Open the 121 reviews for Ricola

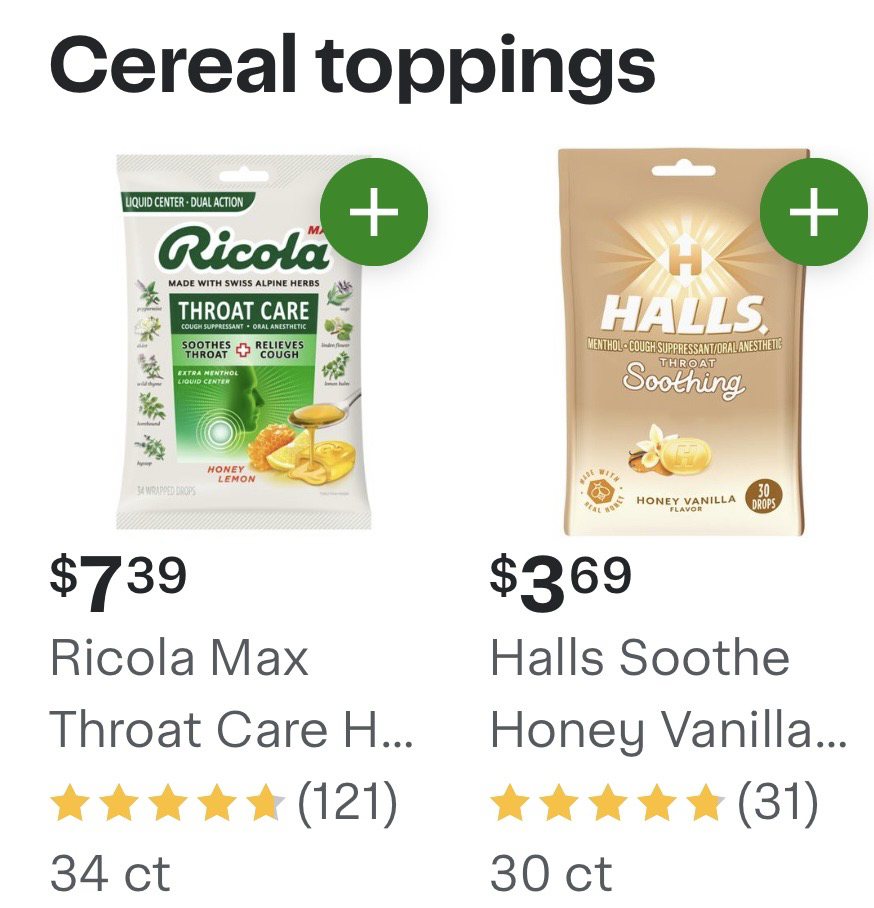tap(348, 802)
